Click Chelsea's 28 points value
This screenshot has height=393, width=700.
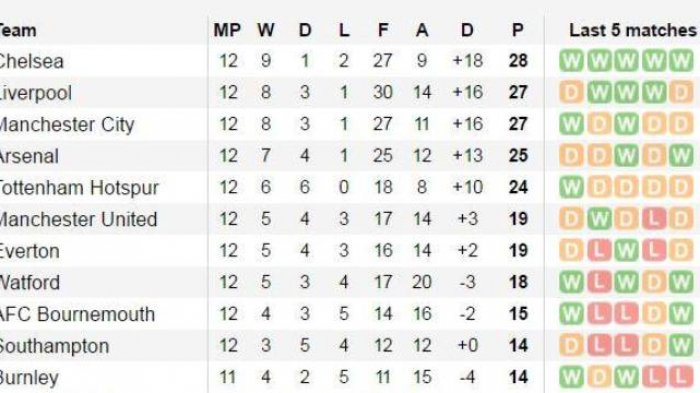tap(518, 61)
